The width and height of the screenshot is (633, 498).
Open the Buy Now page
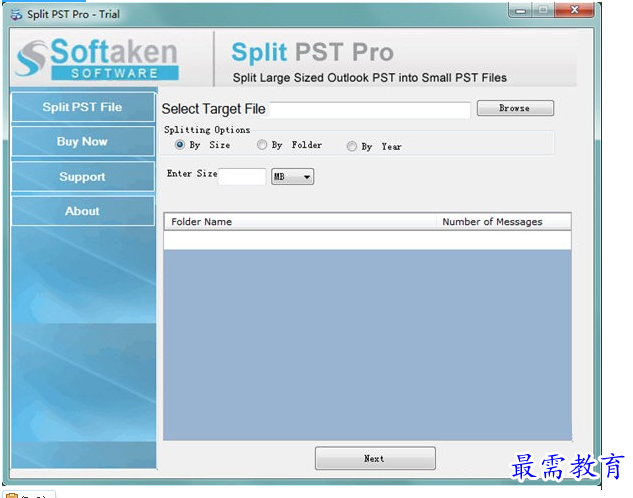[83, 141]
